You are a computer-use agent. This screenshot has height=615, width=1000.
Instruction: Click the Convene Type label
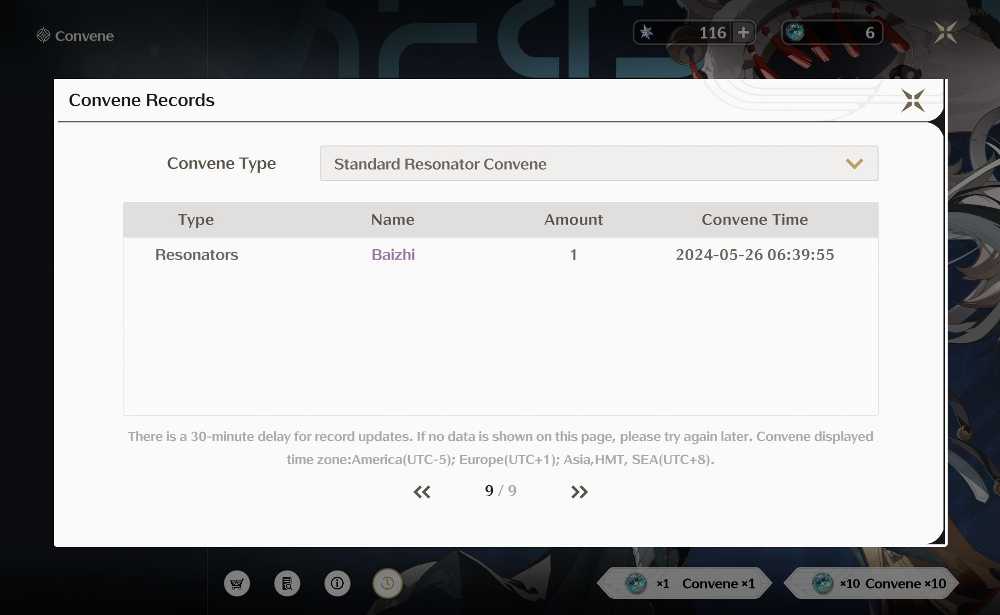(221, 164)
